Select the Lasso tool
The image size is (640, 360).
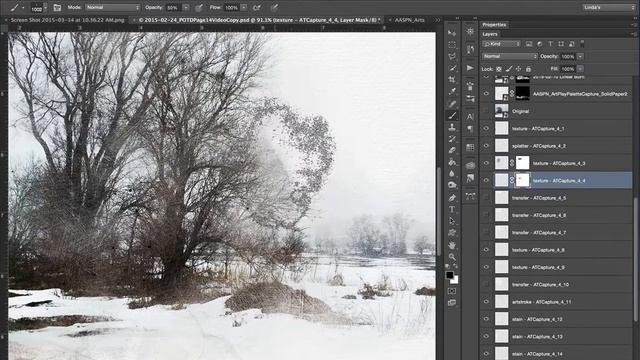[452, 56]
